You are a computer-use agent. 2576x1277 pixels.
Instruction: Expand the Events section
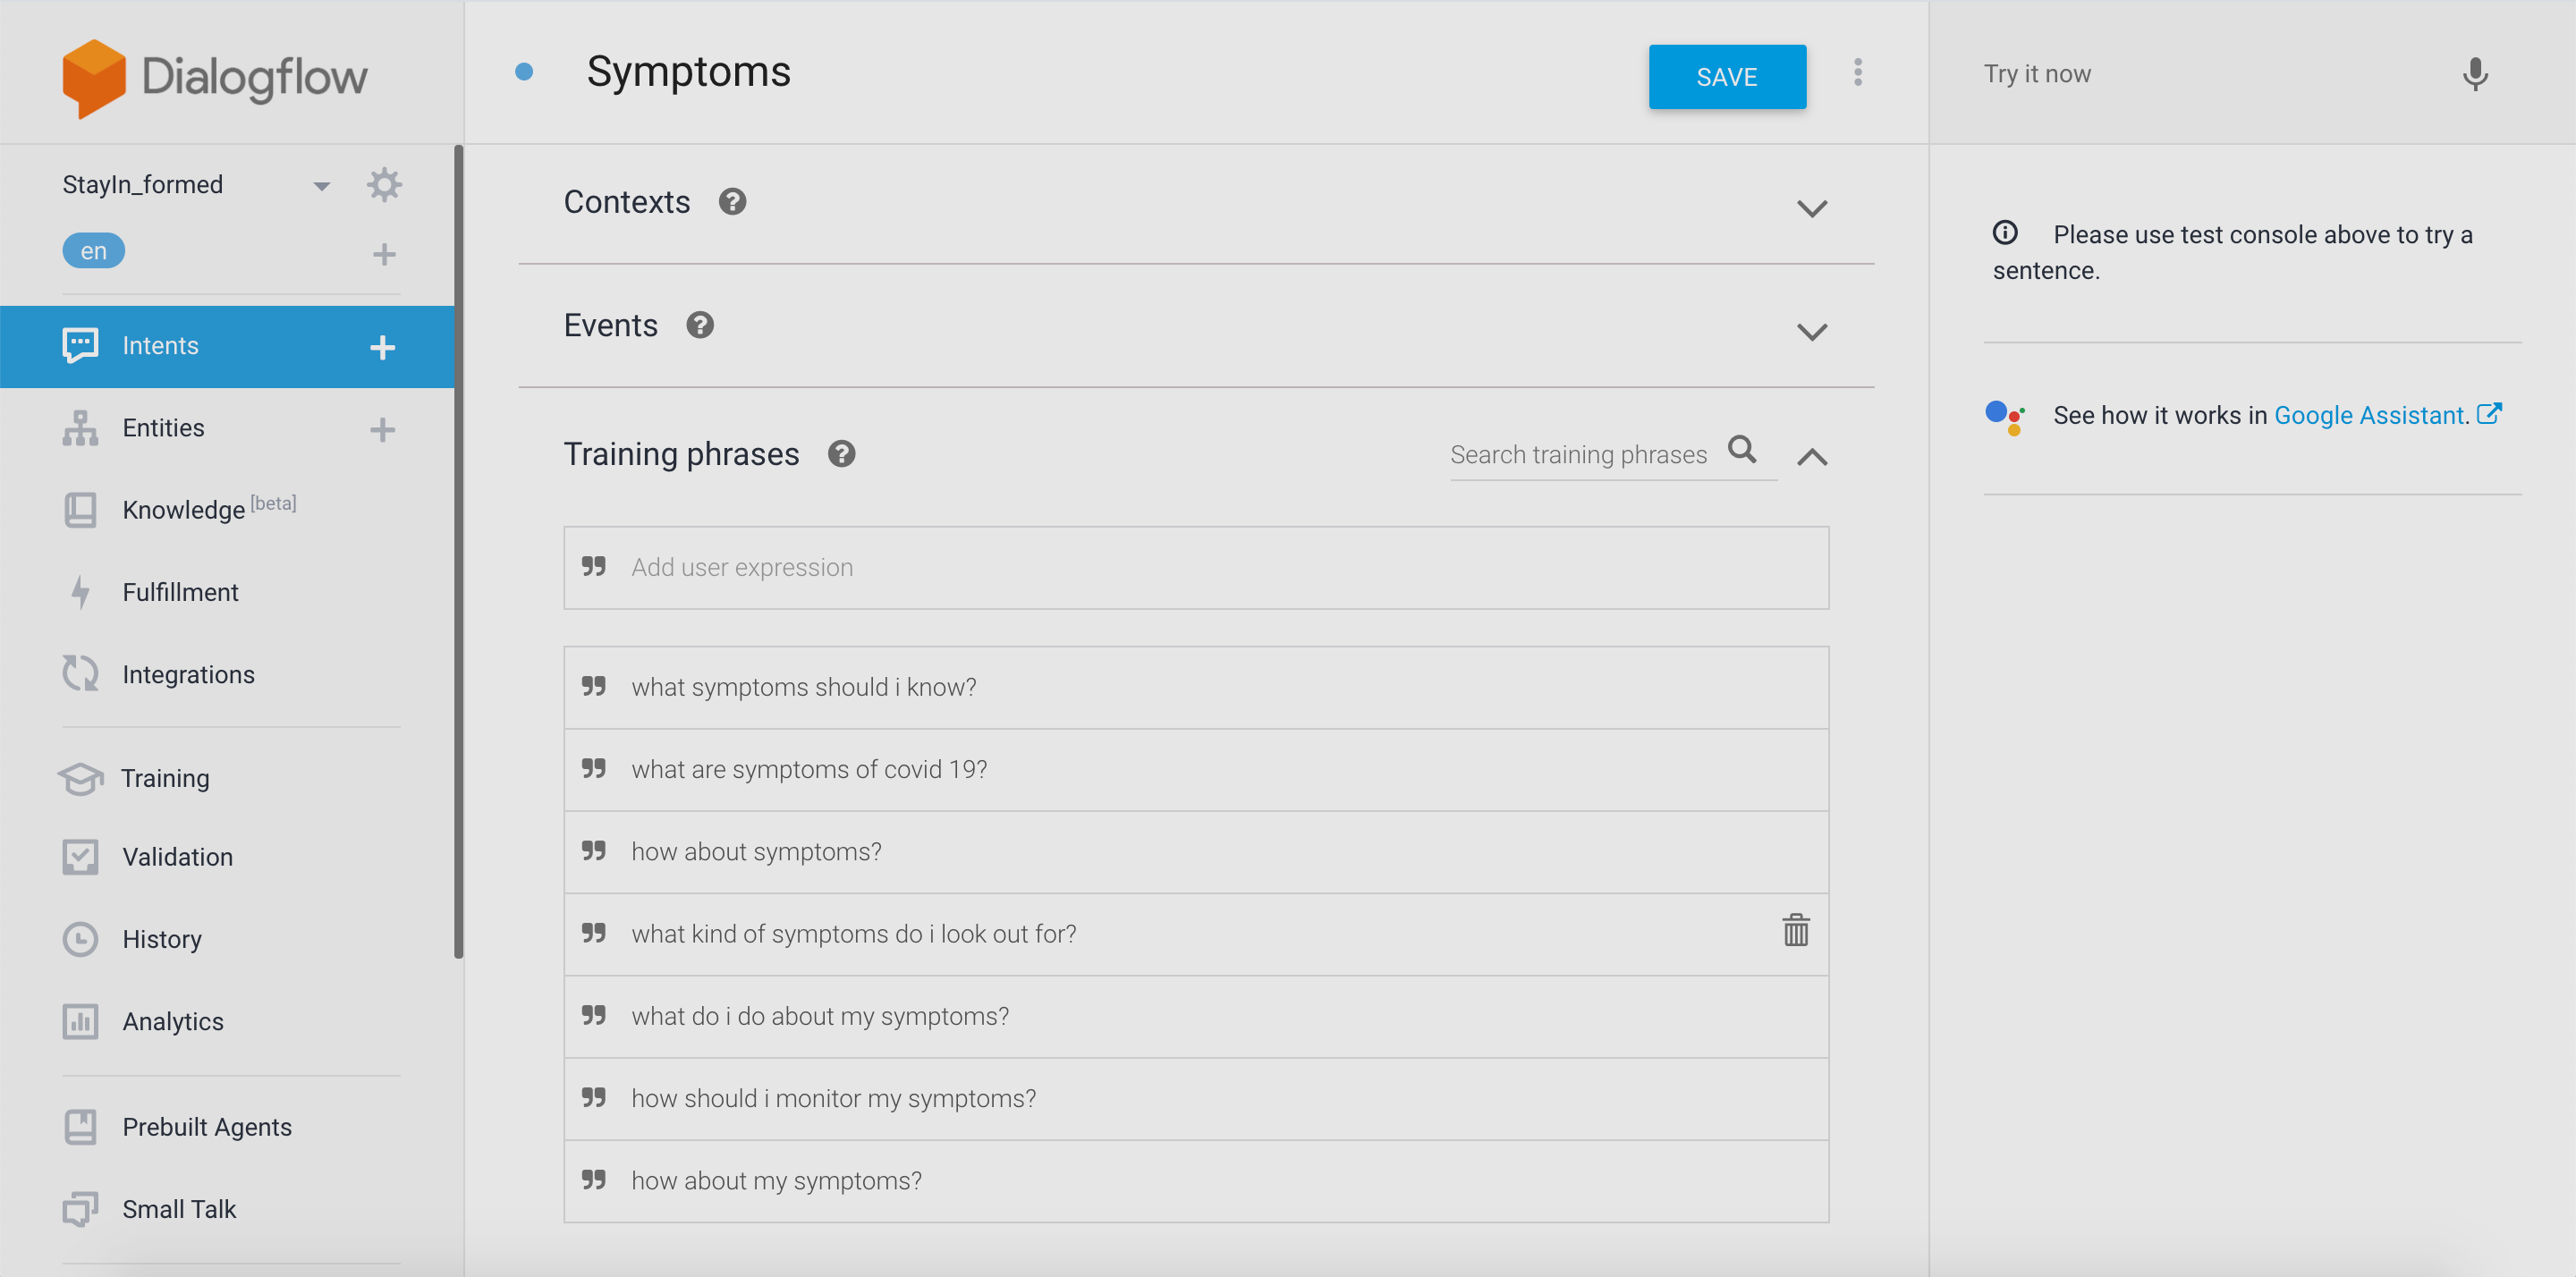(1811, 331)
